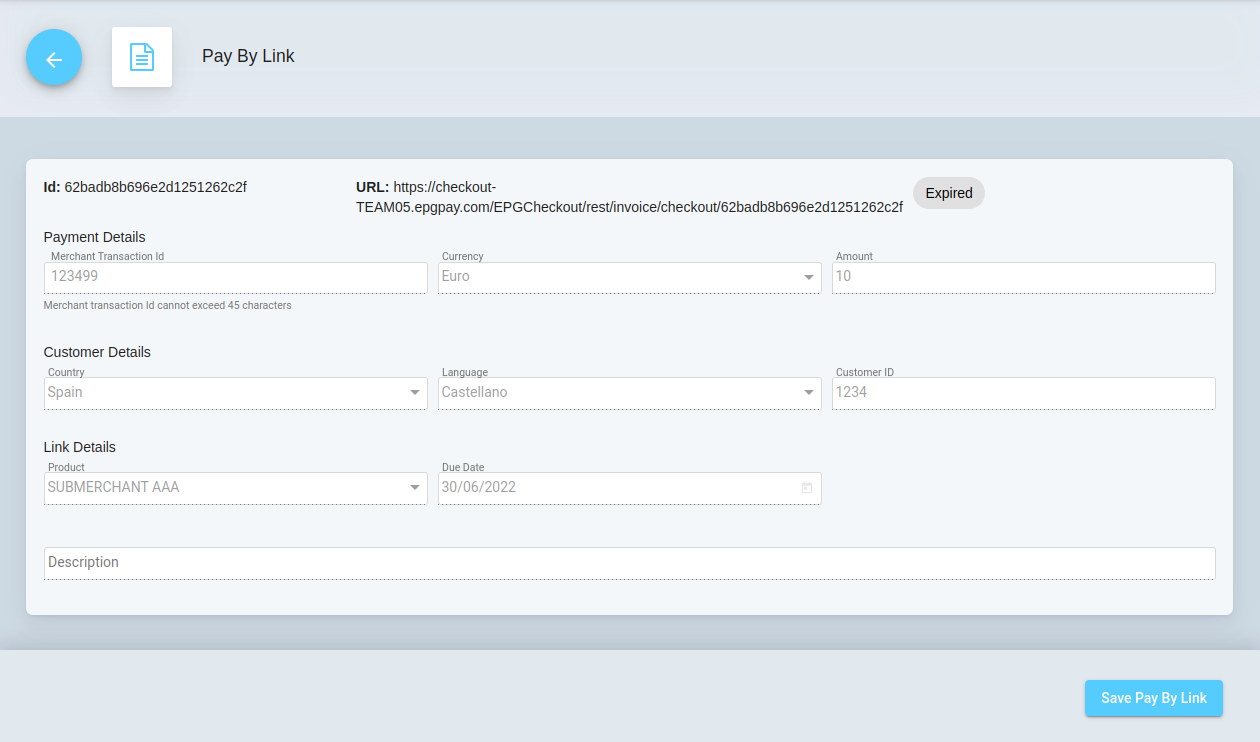Expand the Language dropdown showing Castellano

(808, 393)
